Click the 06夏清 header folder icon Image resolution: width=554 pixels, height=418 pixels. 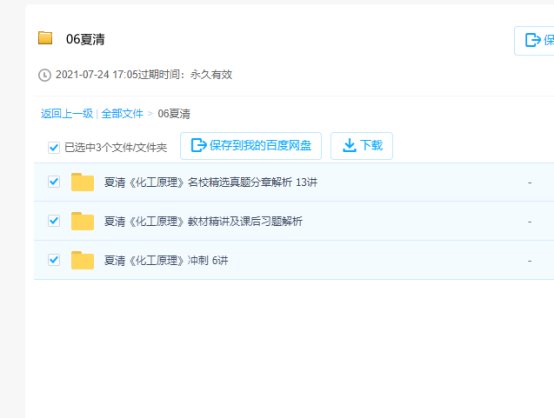tap(45, 38)
